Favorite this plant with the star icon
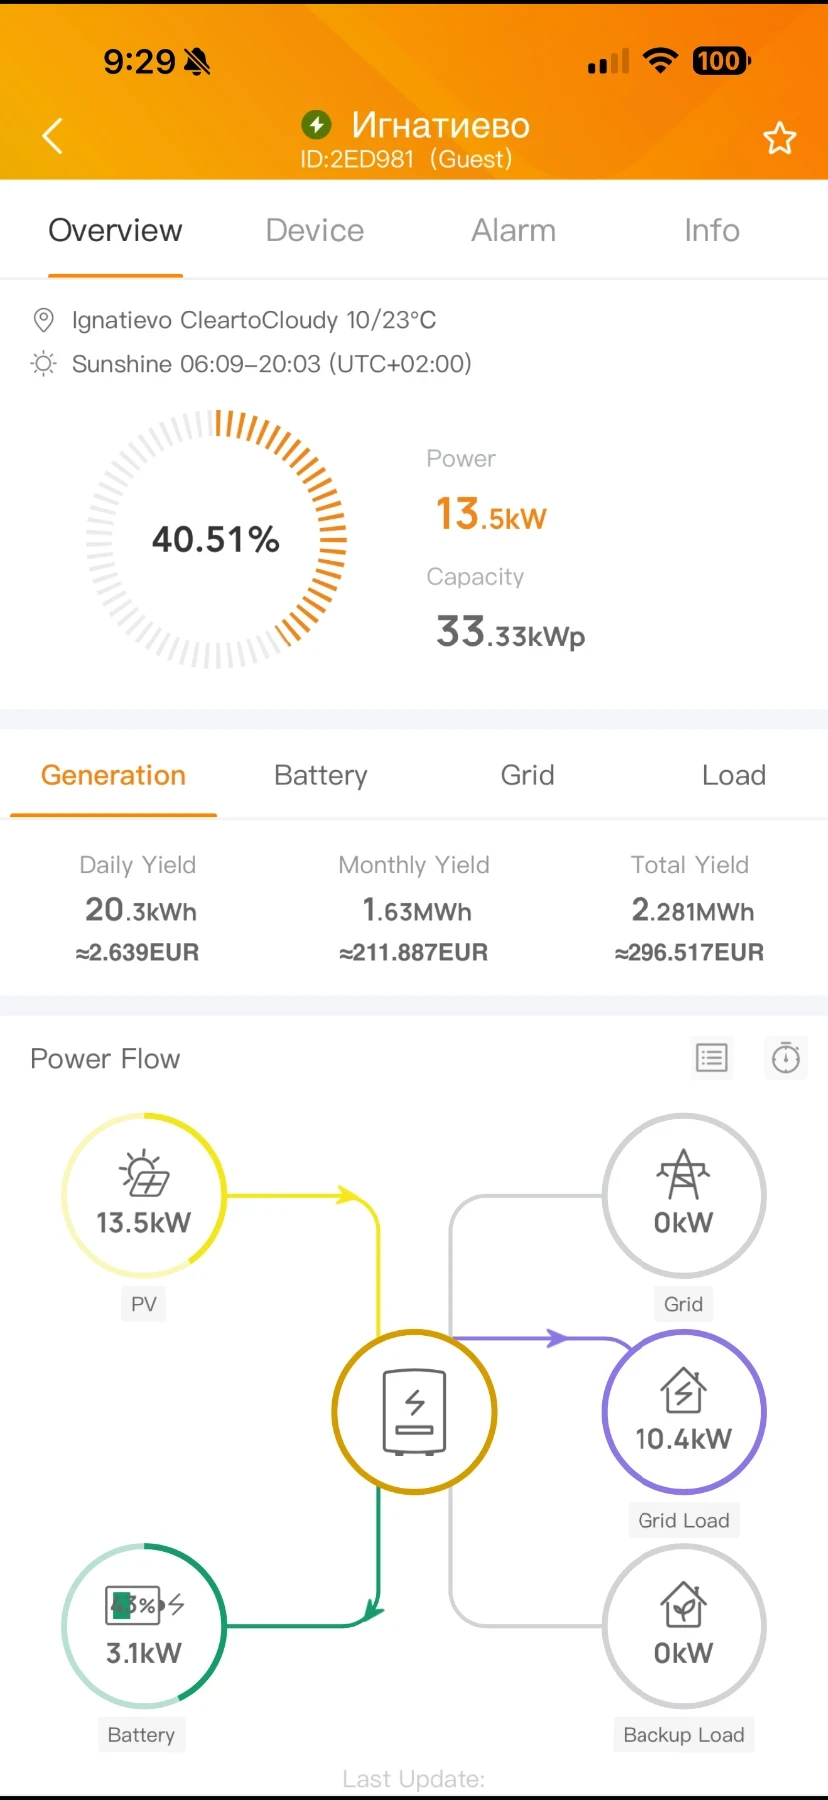The width and height of the screenshot is (828, 1800). pyautogui.click(x=779, y=138)
